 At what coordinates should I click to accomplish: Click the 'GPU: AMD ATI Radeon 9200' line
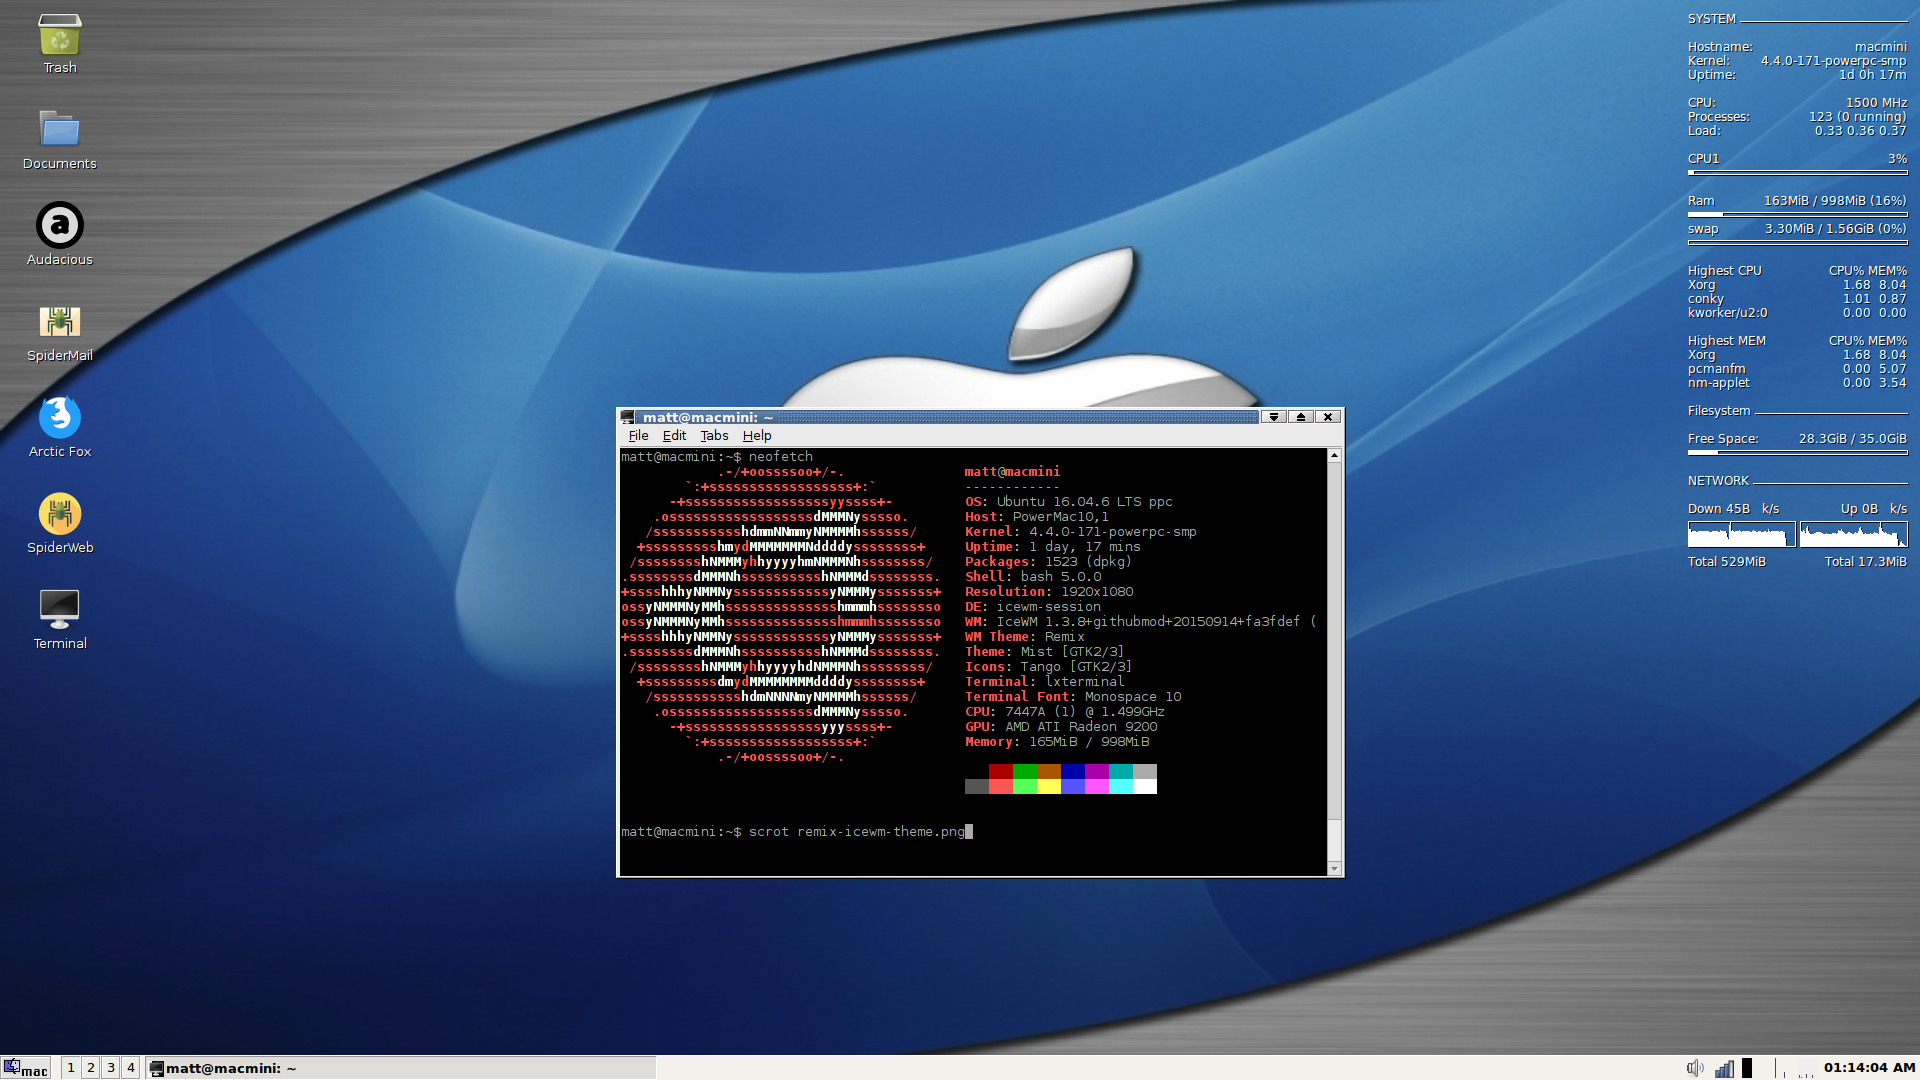coord(1061,727)
